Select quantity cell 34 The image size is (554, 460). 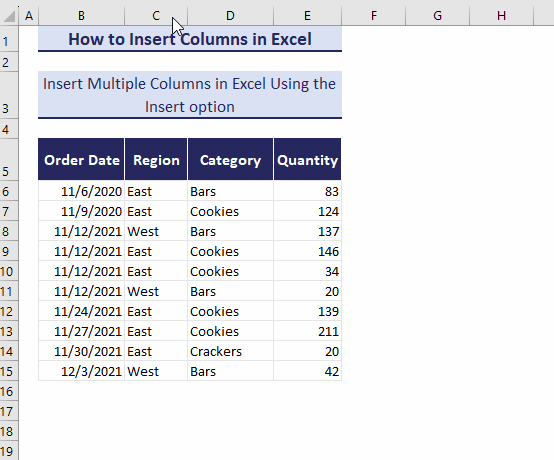pyautogui.click(x=307, y=271)
